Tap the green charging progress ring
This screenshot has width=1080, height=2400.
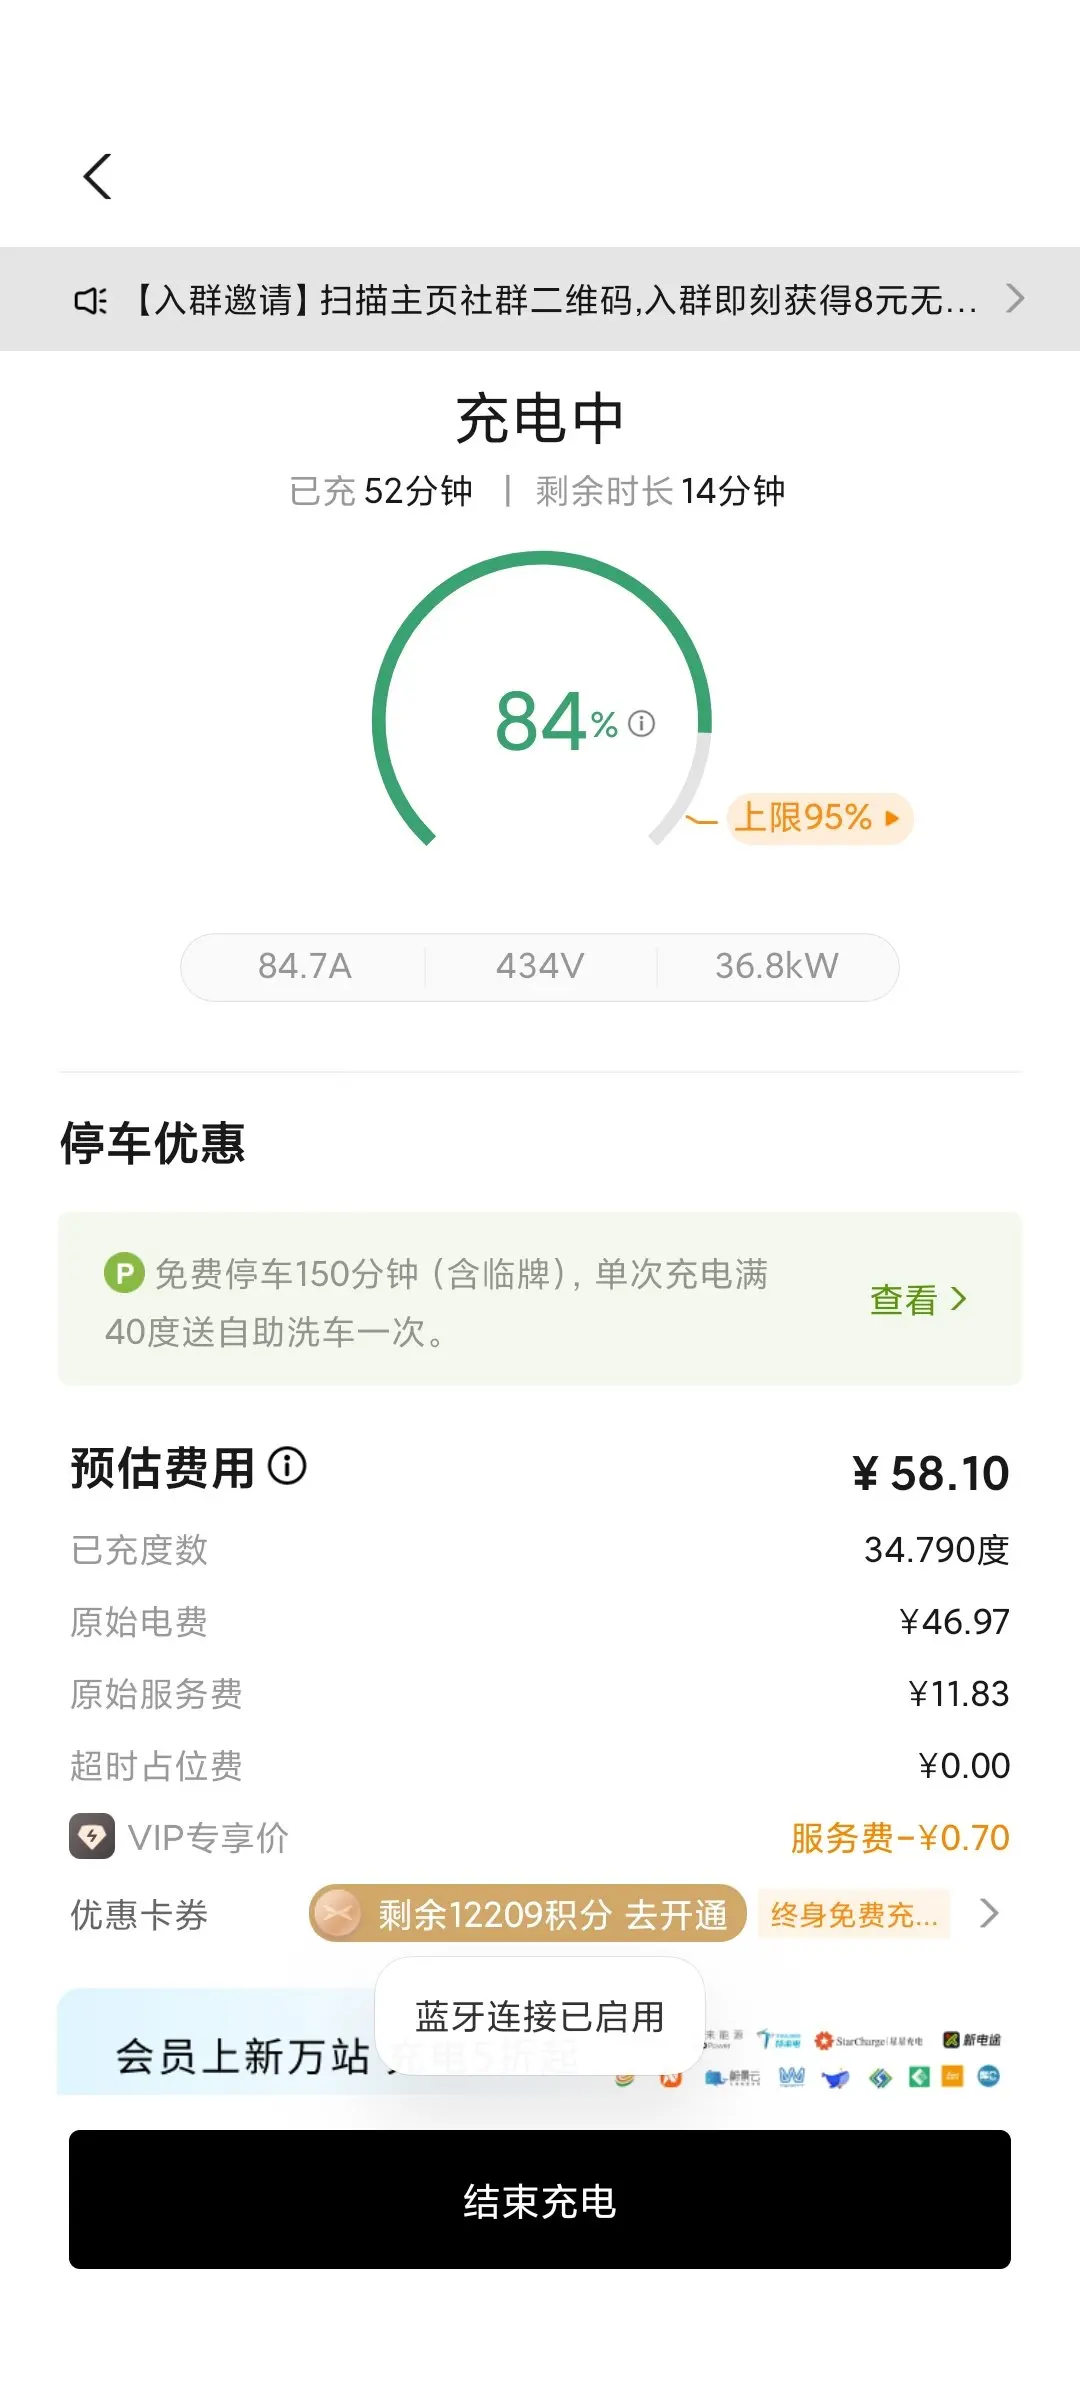(x=541, y=699)
